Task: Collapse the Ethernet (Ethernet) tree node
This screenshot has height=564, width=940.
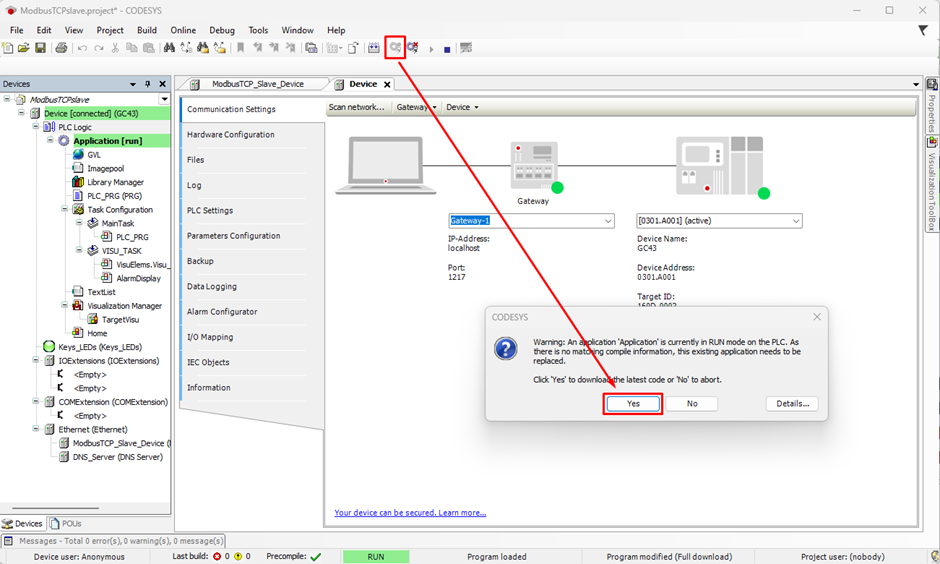Action: [x=35, y=429]
